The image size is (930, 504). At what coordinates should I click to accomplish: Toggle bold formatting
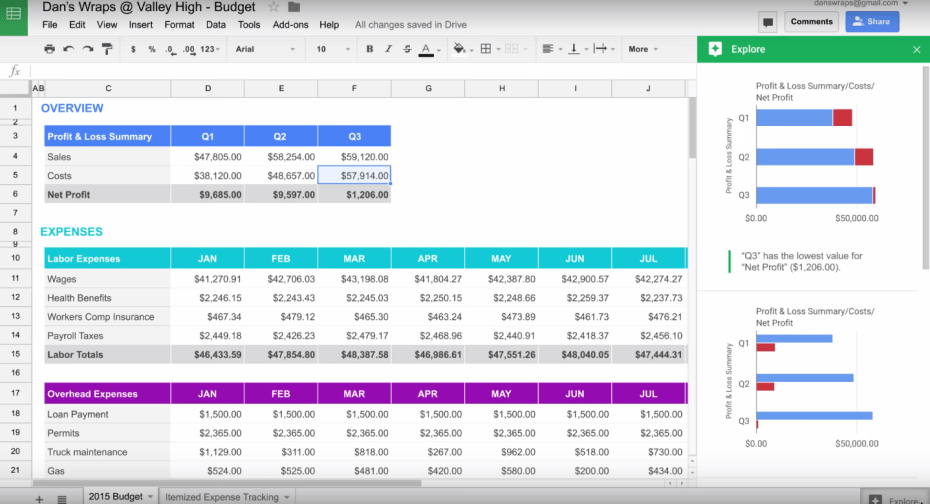[x=370, y=49]
